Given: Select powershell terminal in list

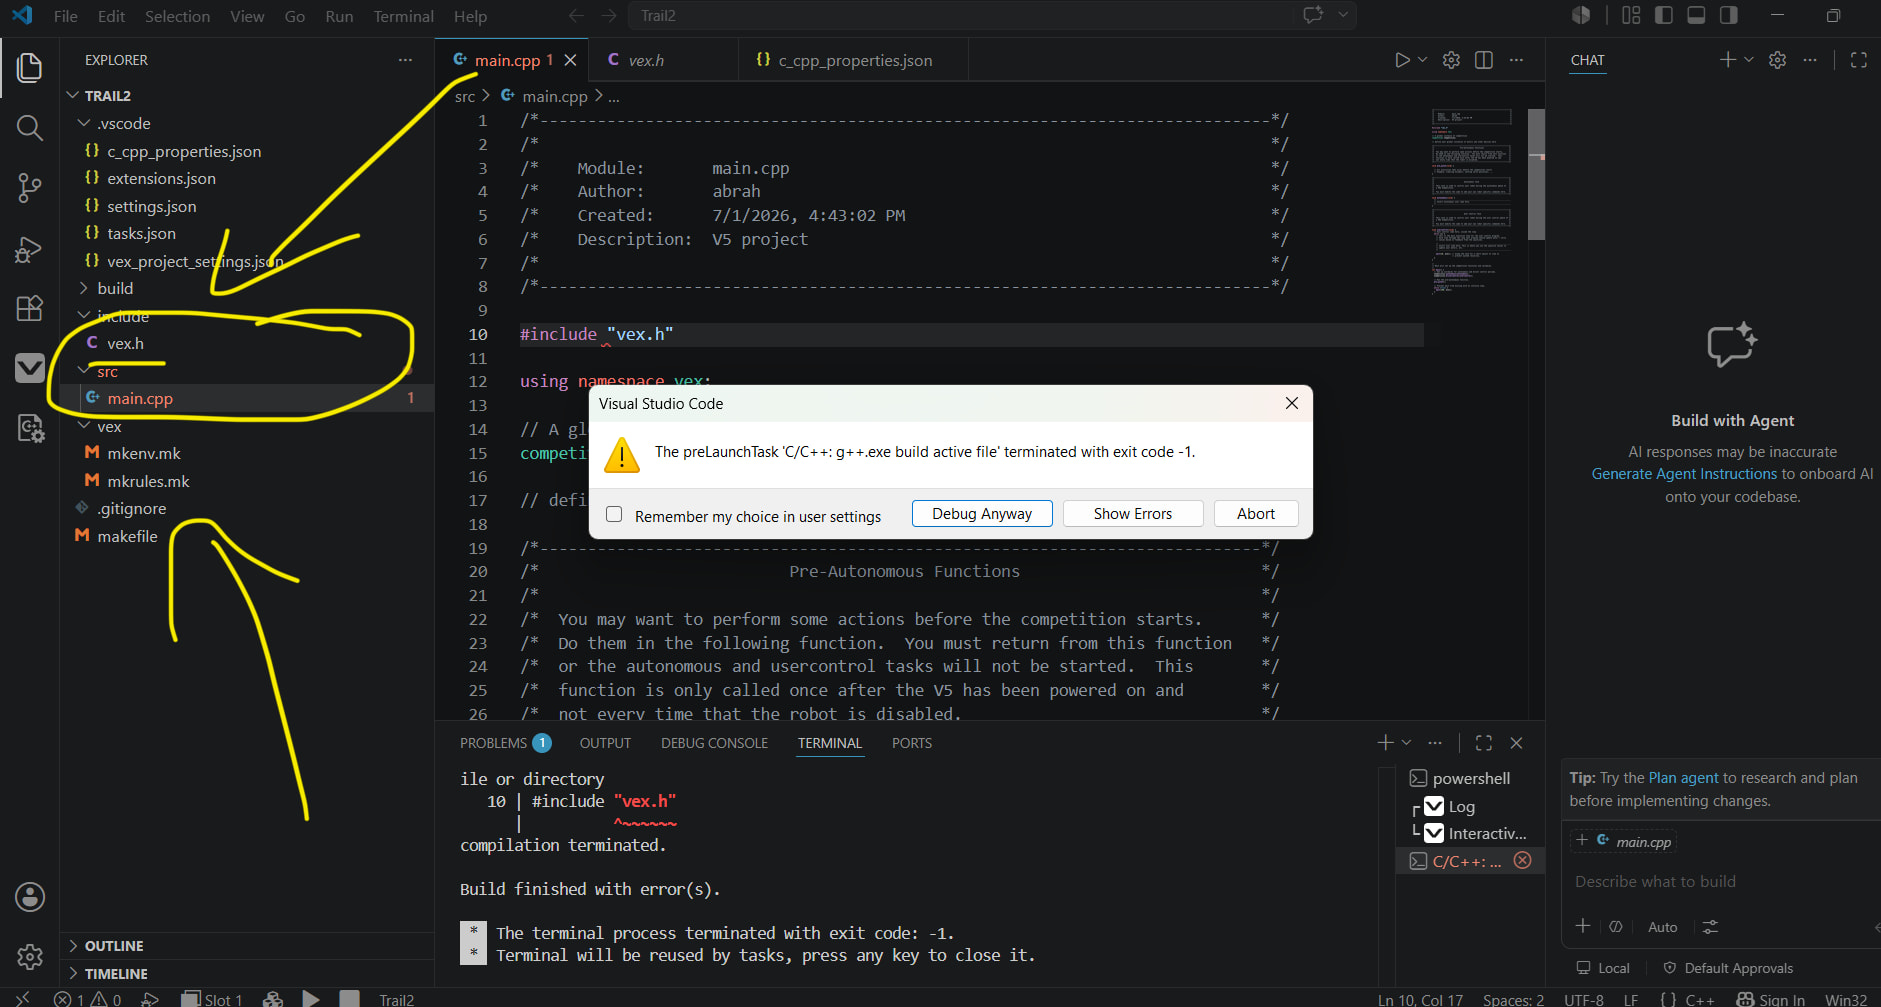Looking at the screenshot, I should click(1470, 778).
